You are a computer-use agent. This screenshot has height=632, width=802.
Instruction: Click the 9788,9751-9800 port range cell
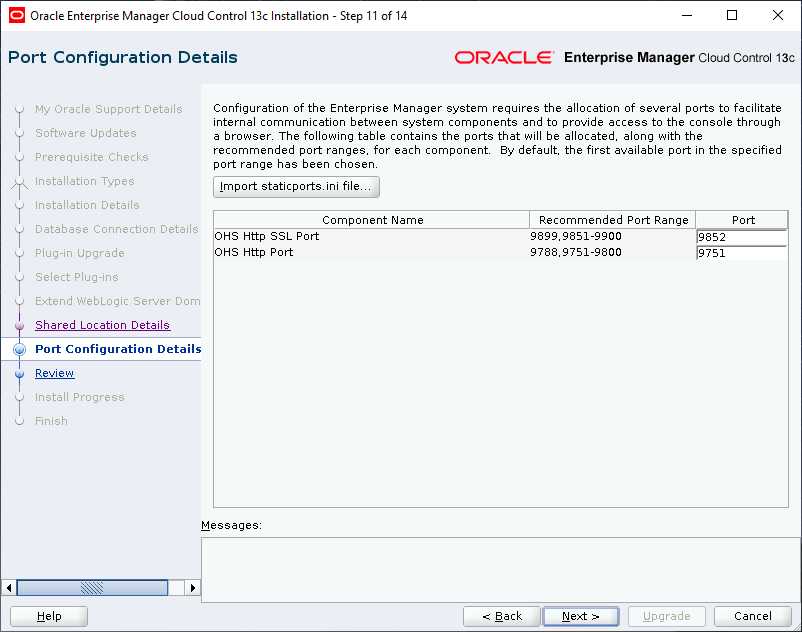click(x=576, y=252)
